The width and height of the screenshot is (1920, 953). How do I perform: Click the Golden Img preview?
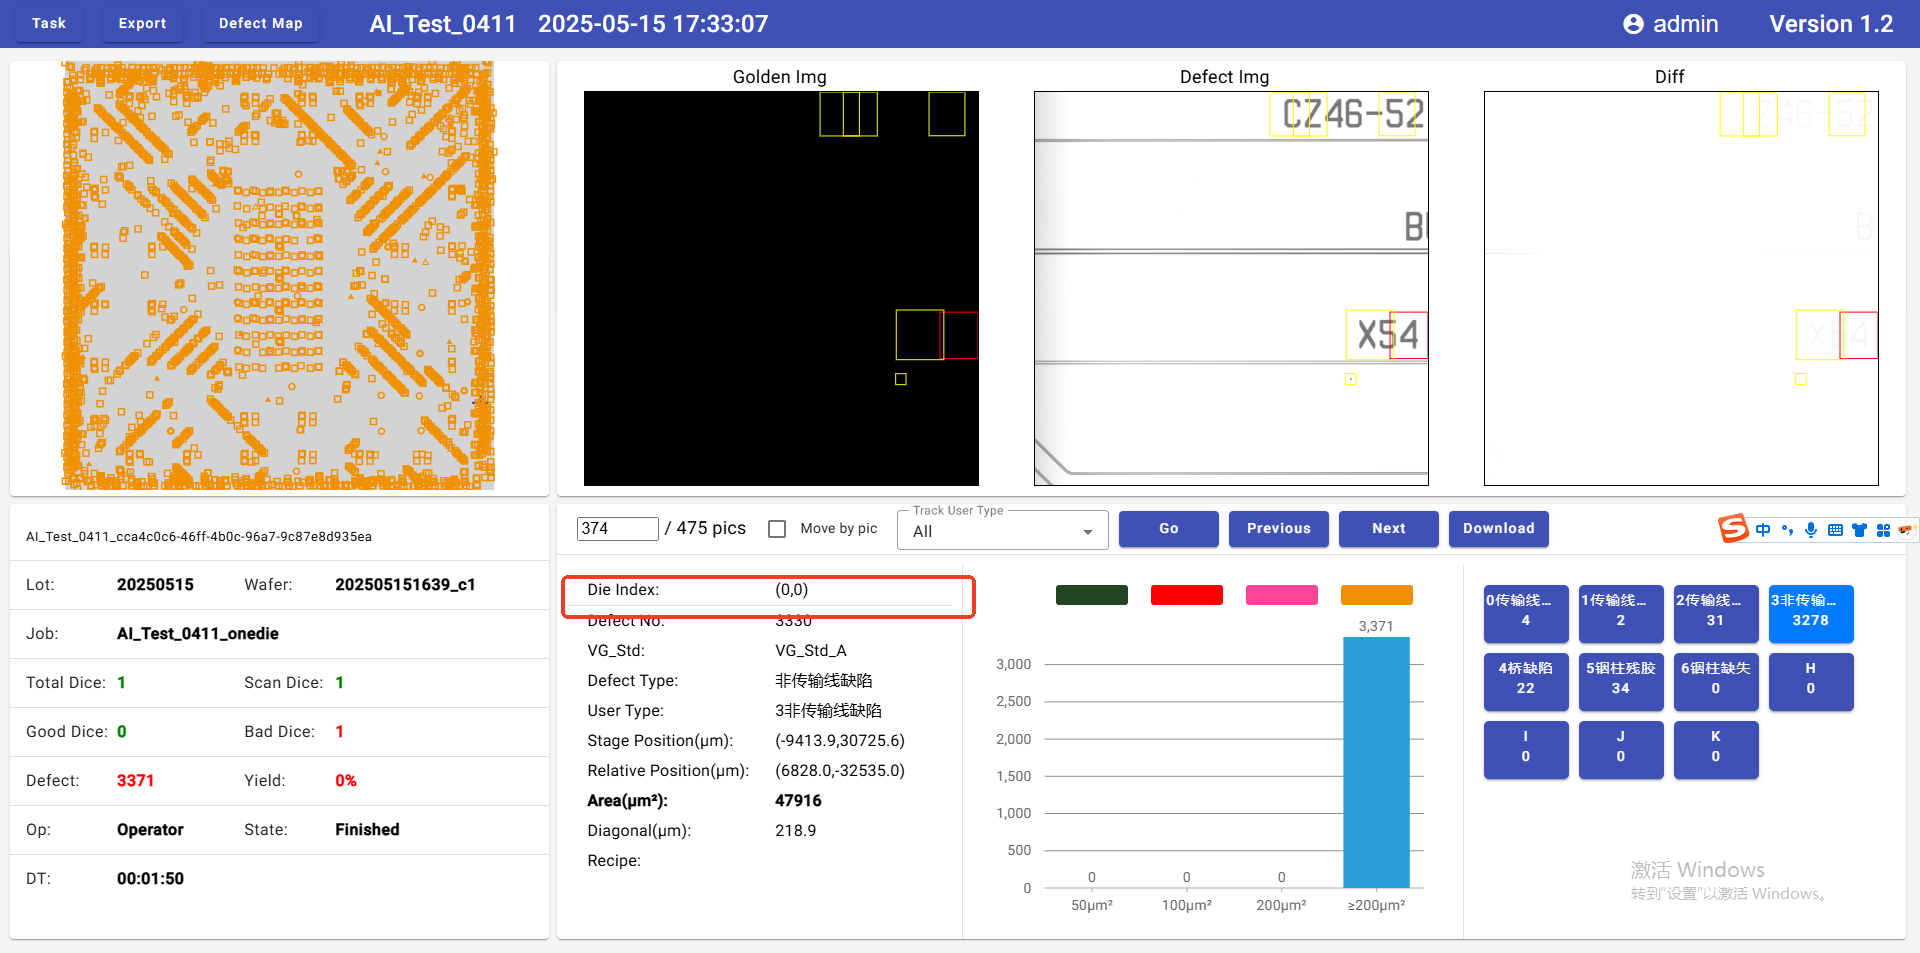[x=781, y=288]
